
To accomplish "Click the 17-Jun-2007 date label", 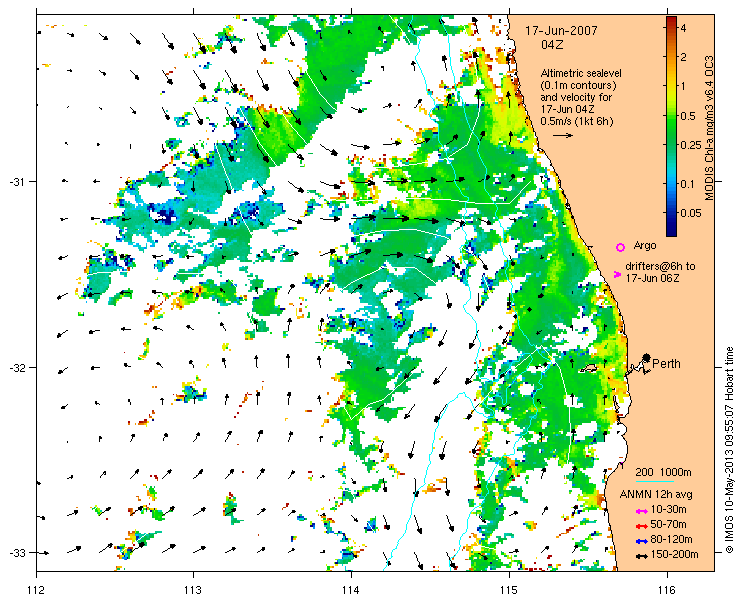I will (x=562, y=31).
